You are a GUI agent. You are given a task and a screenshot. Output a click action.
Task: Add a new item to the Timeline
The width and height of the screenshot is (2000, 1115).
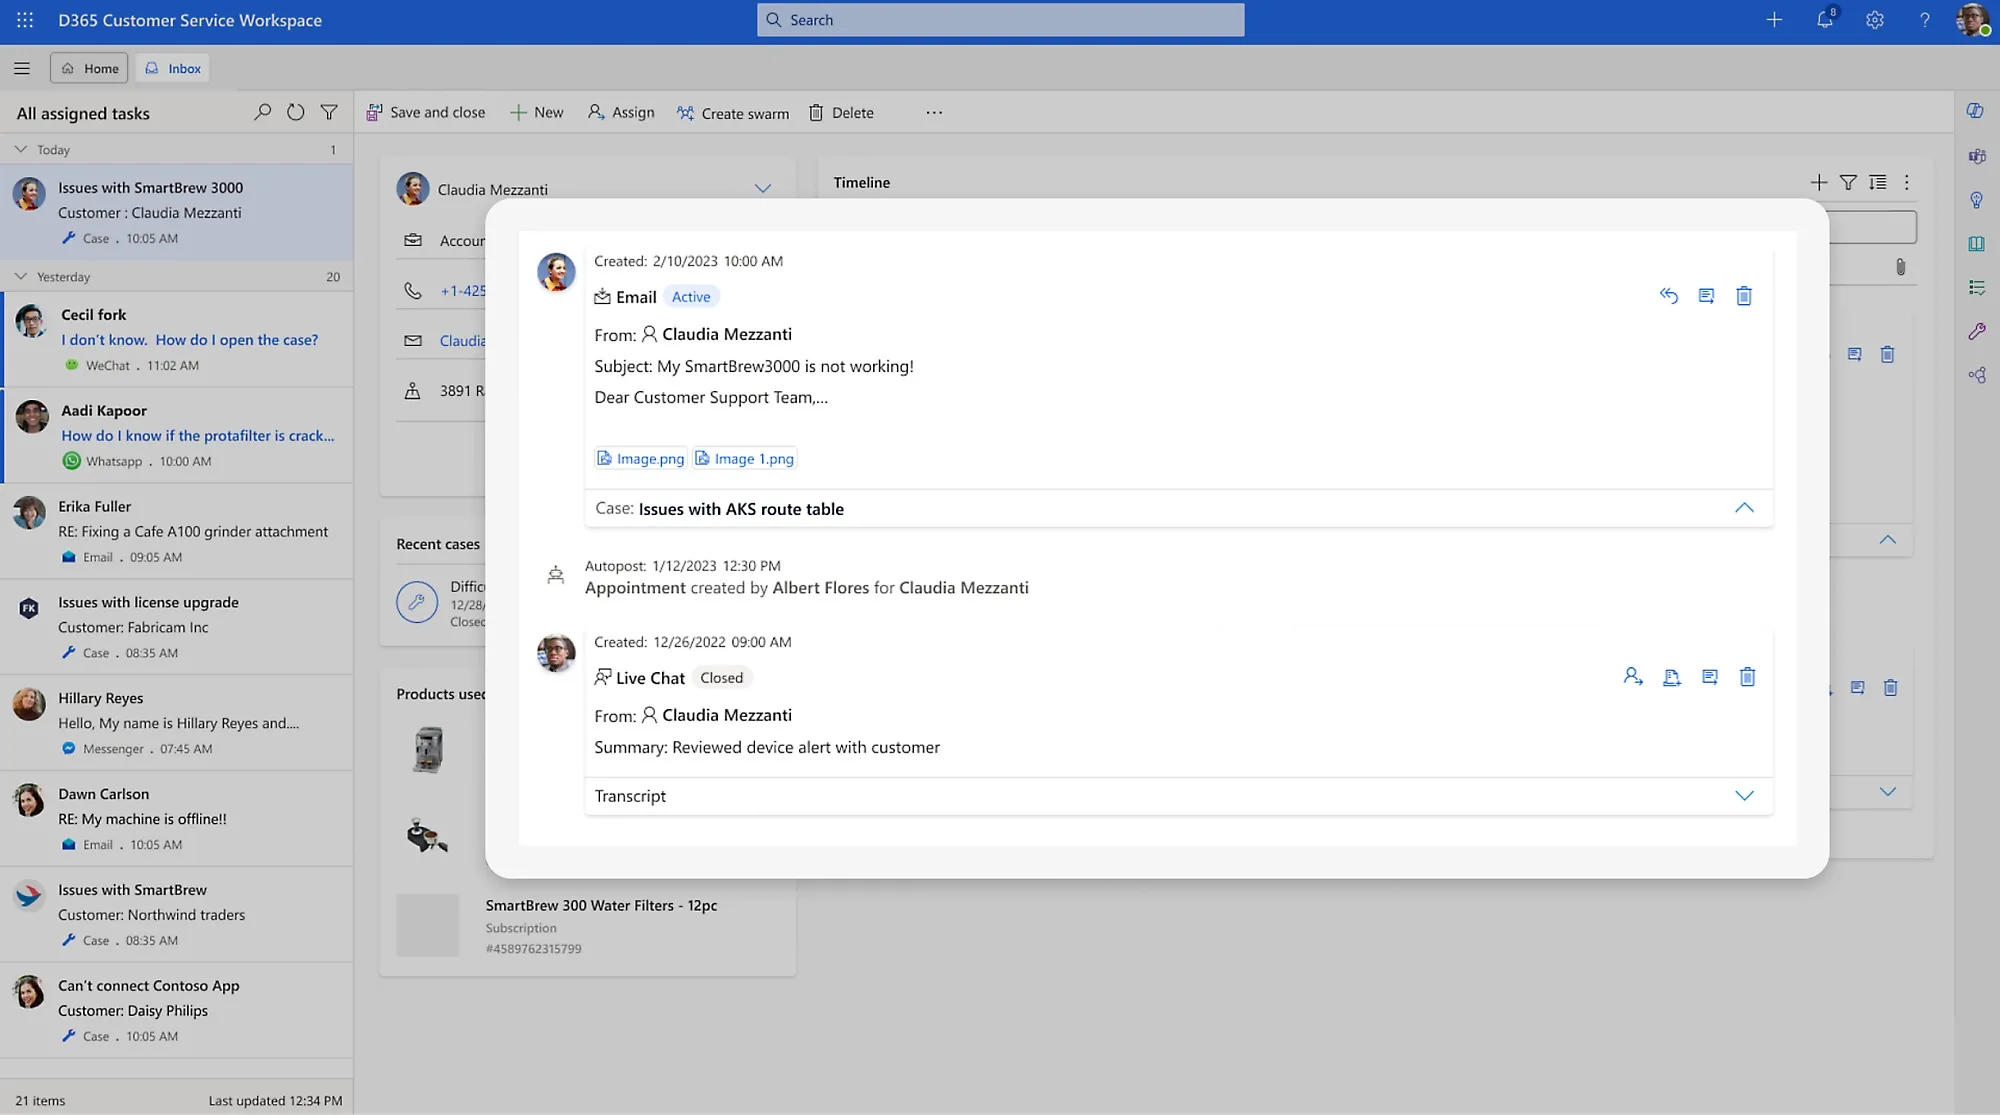[1818, 182]
